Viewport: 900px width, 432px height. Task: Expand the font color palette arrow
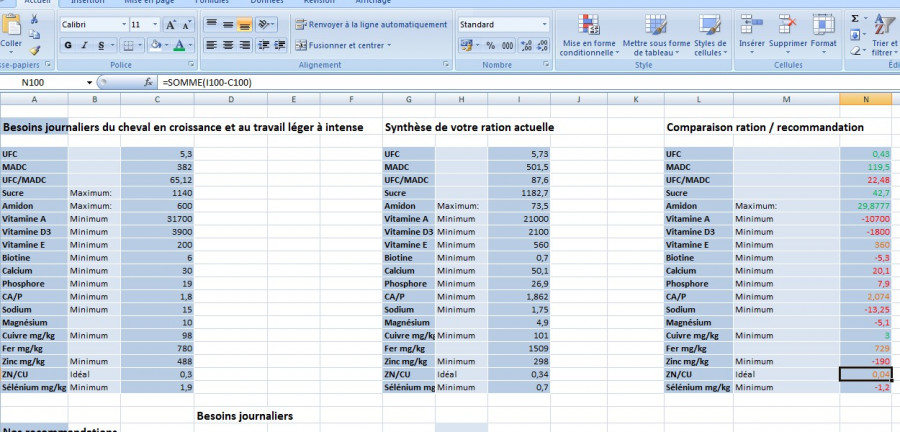190,45
